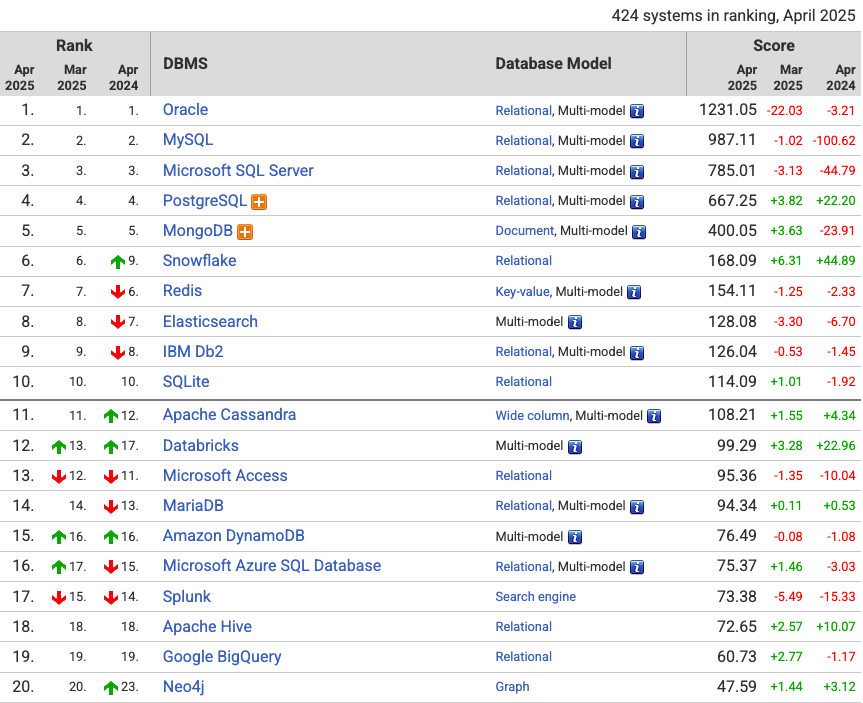This screenshot has width=863, height=703.
Task: Click the info icon in the MongoDB row
Action: tap(639, 232)
